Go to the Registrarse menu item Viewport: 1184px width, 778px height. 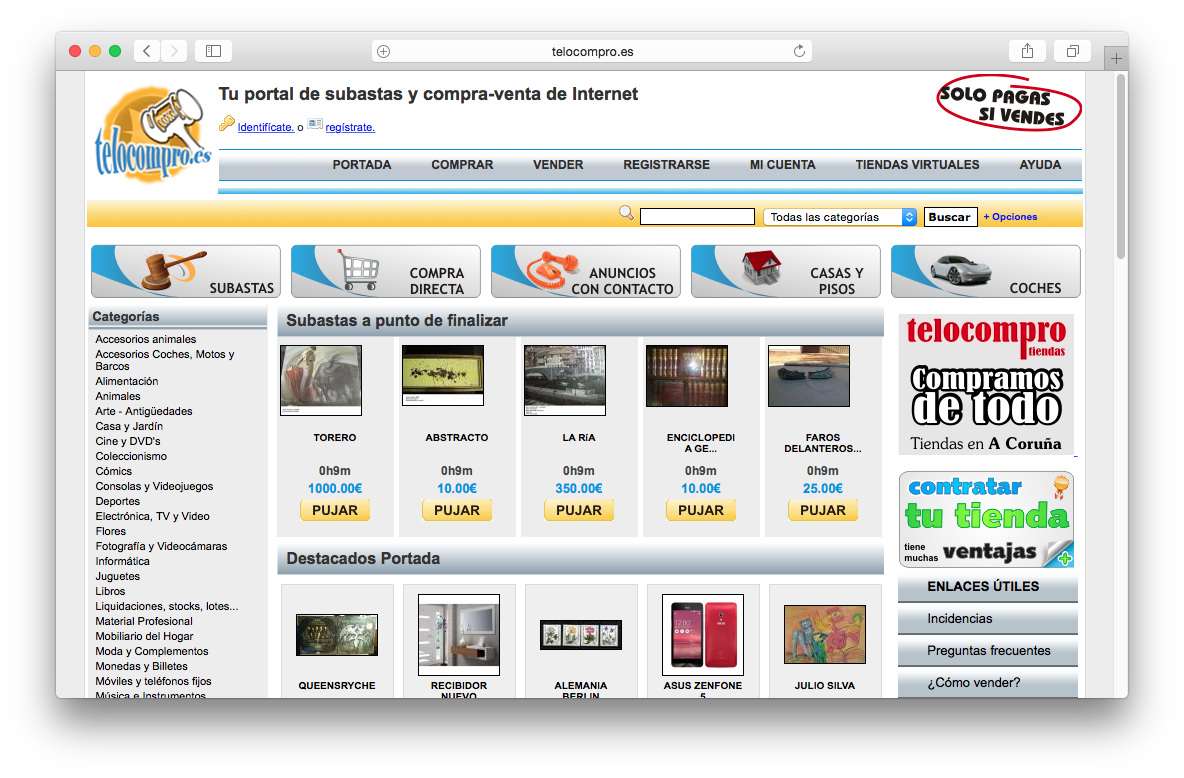666,165
